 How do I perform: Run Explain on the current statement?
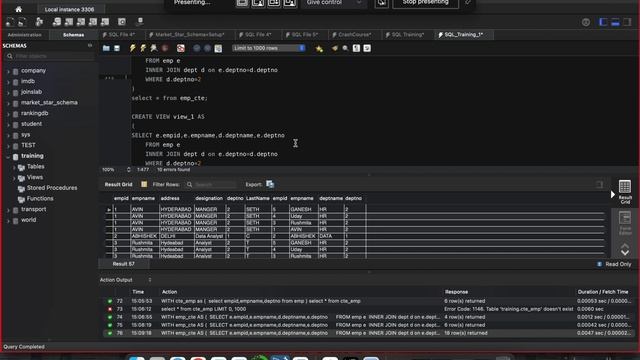(153, 48)
